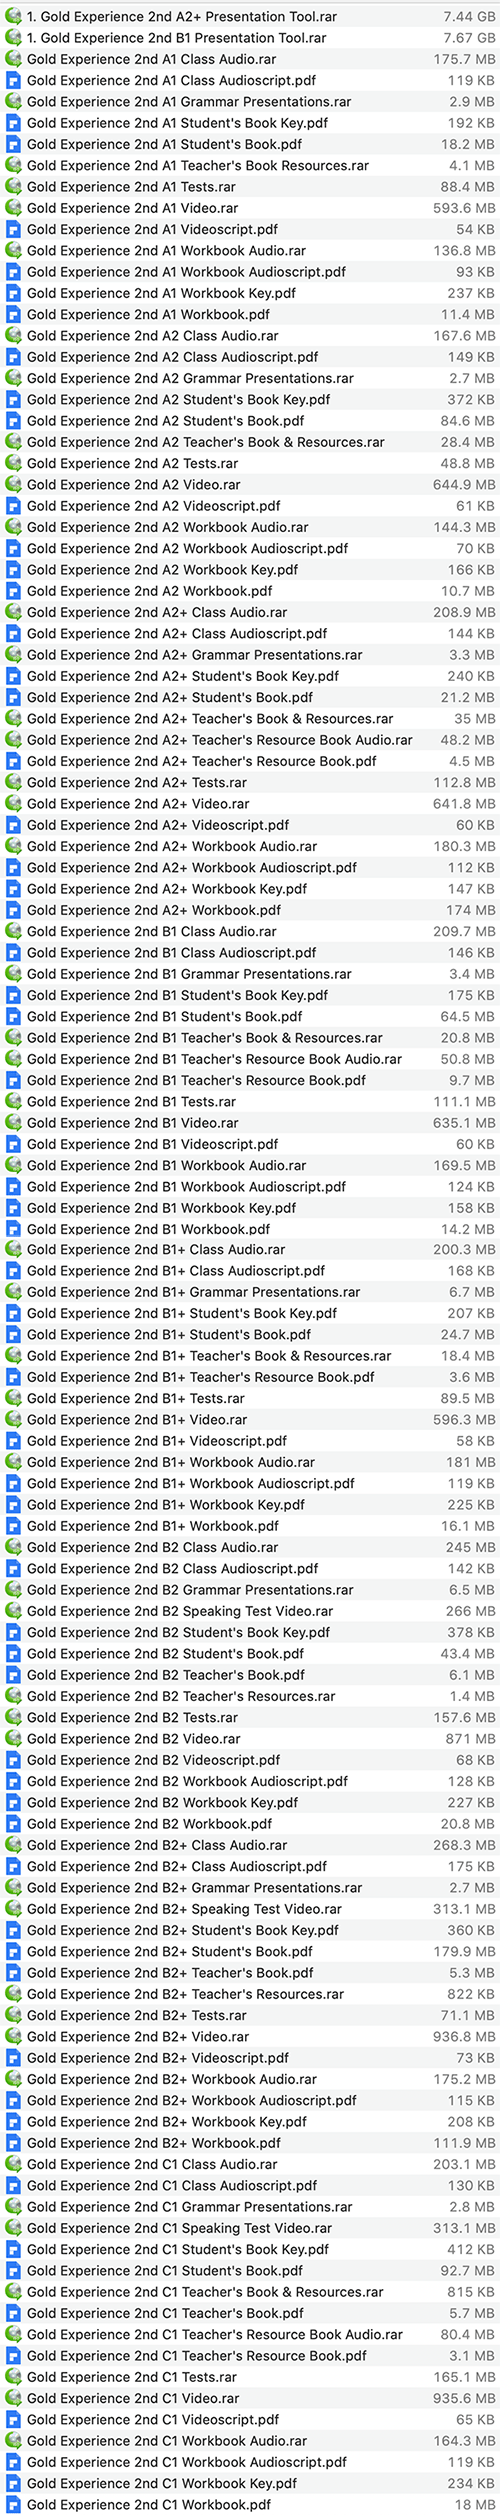The image size is (500, 2515).
Task: Click the PDF icon of A1 Workbook.pdf
Action: coord(13,314)
